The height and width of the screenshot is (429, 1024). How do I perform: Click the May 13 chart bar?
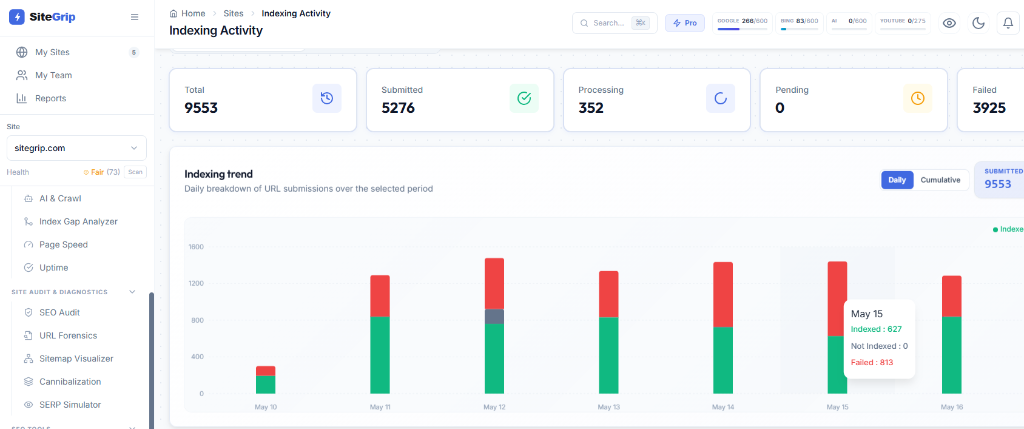(x=609, y=332)
